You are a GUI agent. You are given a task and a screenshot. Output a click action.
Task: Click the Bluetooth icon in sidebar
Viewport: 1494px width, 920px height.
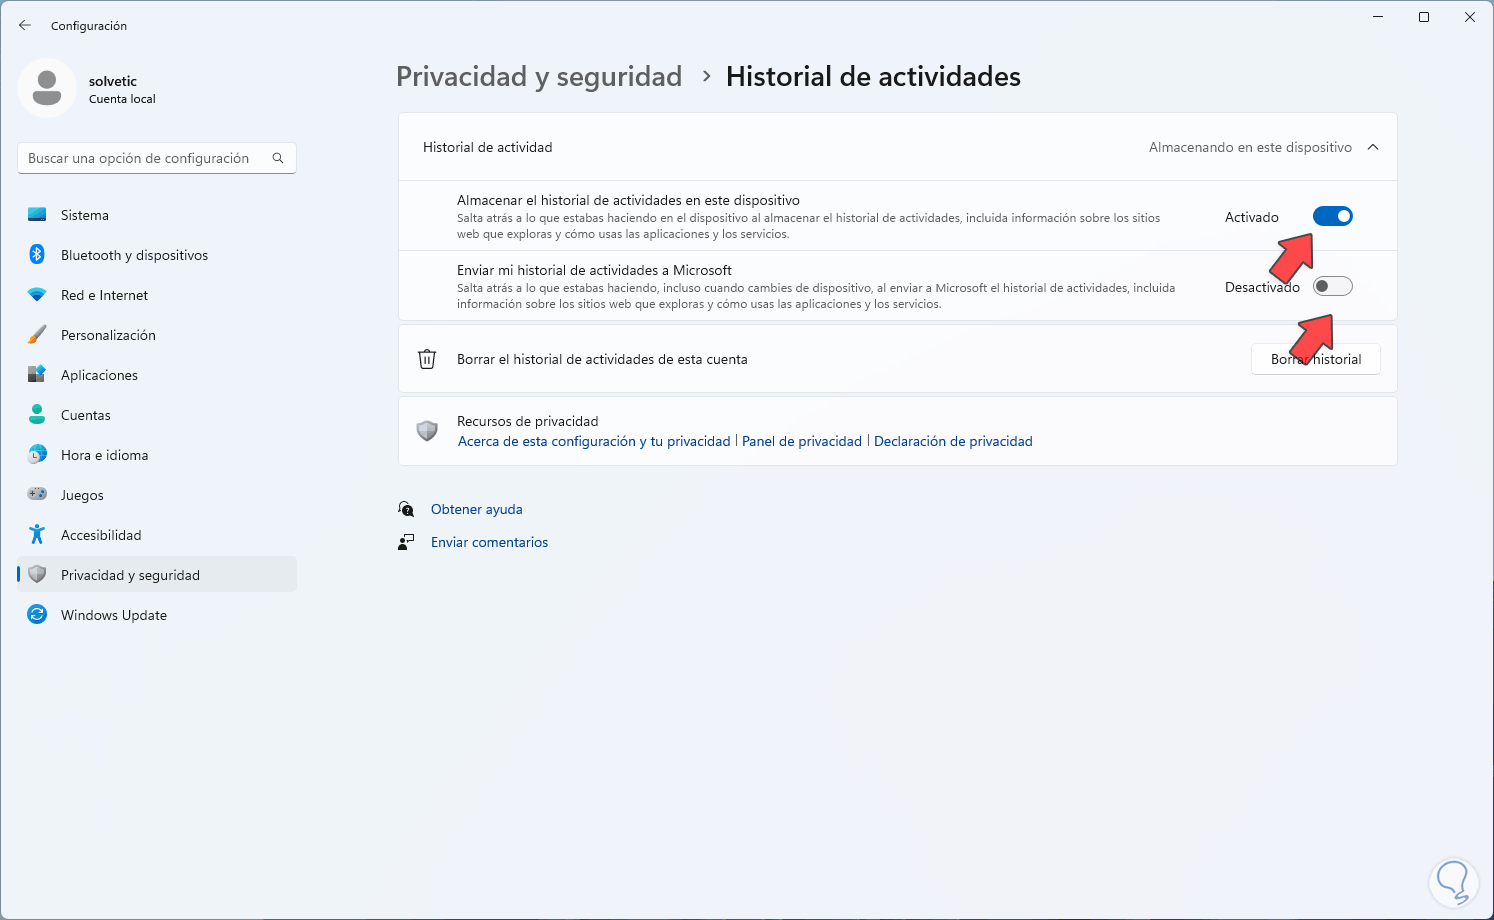pyautogui.click(x=37, y=255)
